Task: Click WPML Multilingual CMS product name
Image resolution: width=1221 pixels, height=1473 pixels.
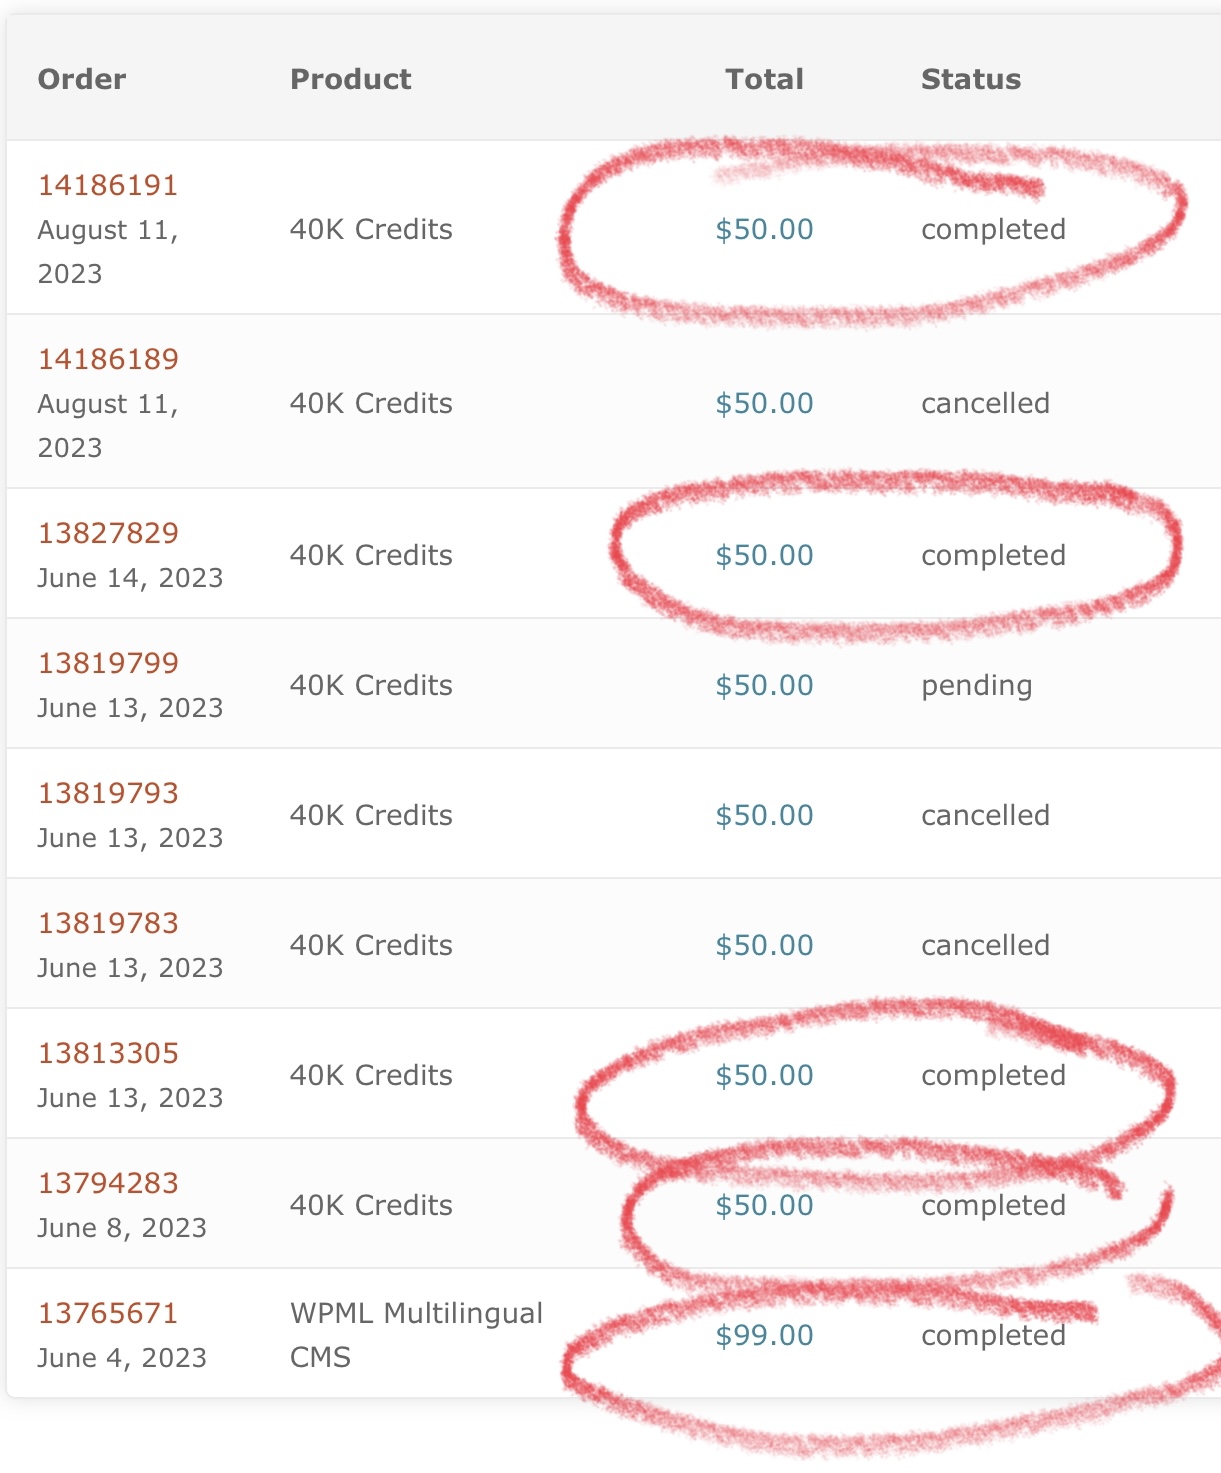Action: 416,1335
